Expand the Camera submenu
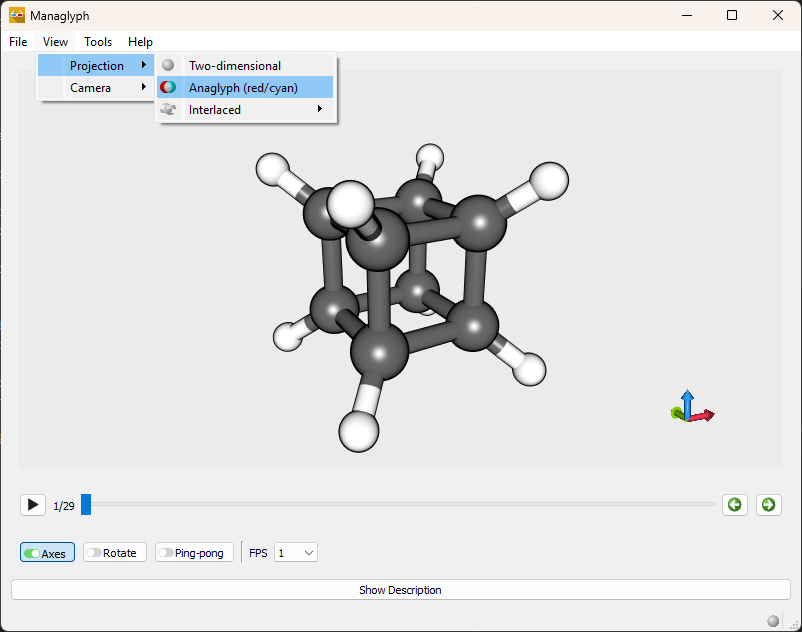Screen dimensions: 802x632 click(96, 88)
